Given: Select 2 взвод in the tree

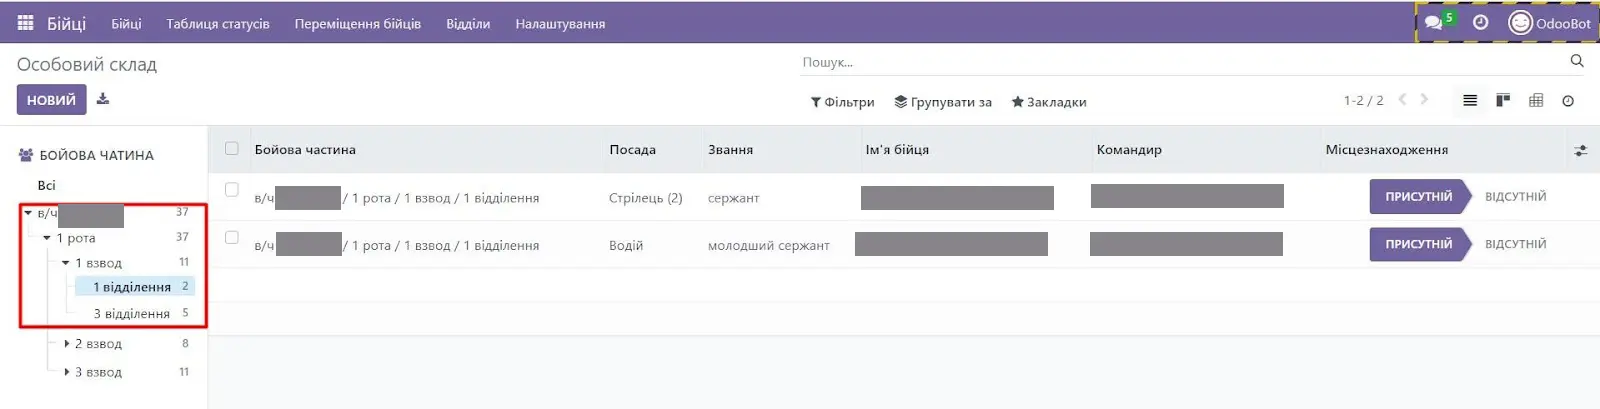Looking at the screenshot, I should pyautogui.click(x=98, y=343).
